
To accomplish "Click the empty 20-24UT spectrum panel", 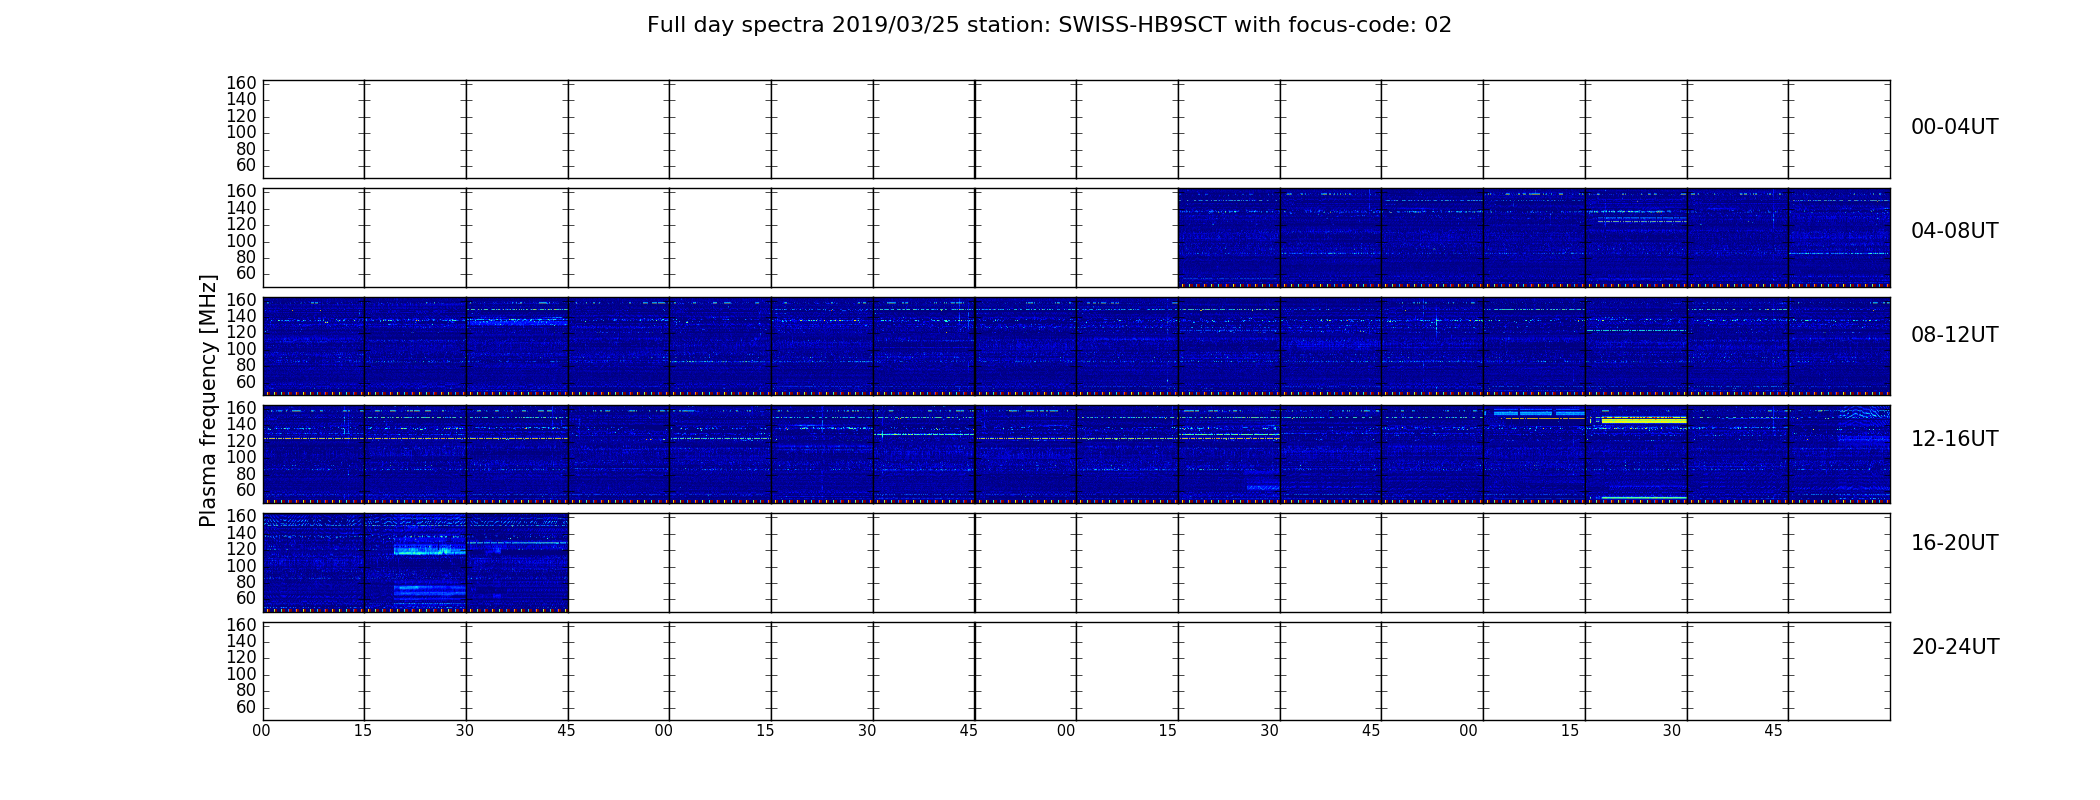I will coord(1076,671).
